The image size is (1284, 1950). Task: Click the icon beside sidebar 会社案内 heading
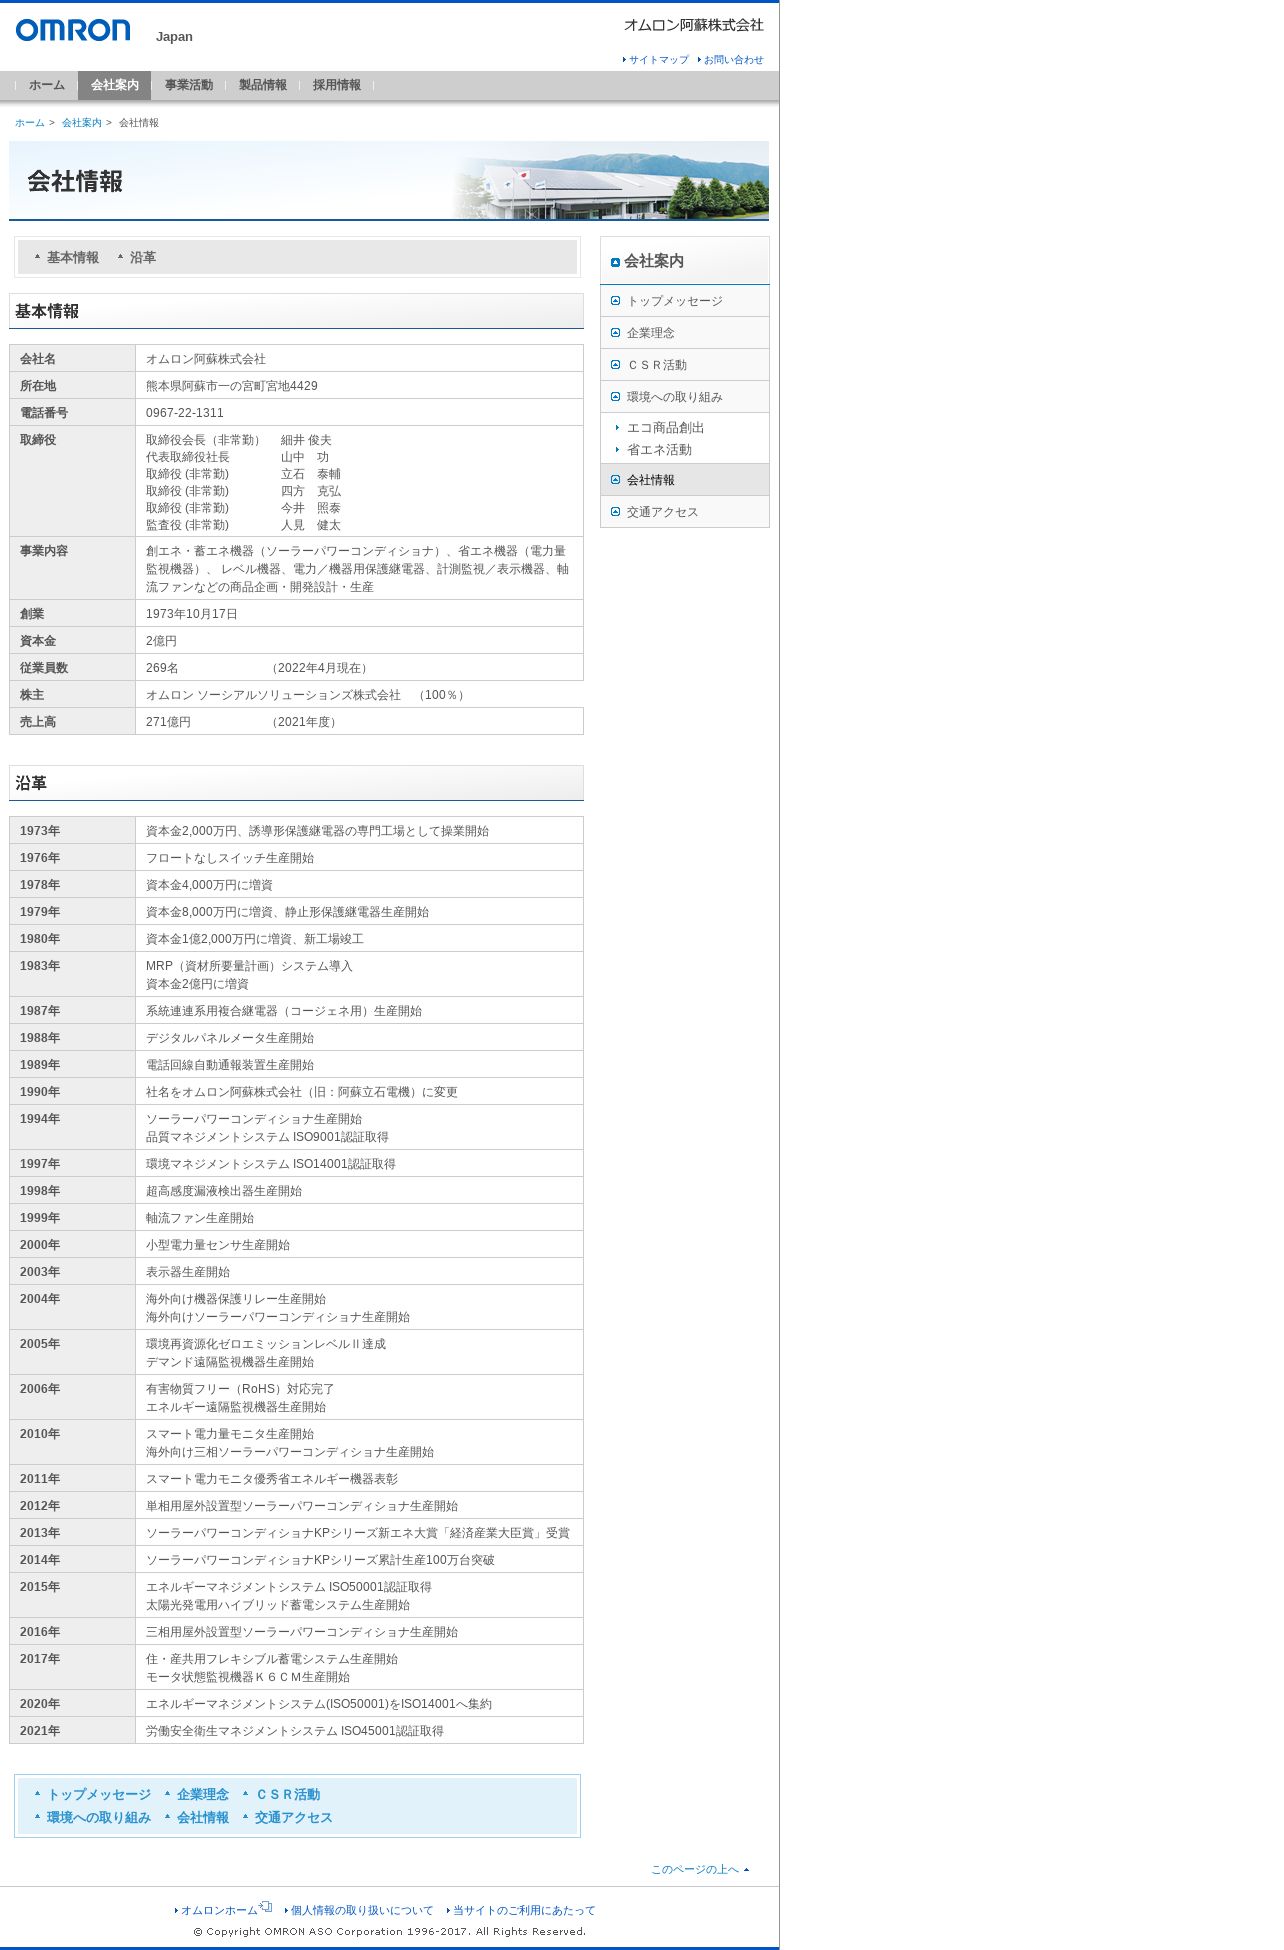point(615,262)
